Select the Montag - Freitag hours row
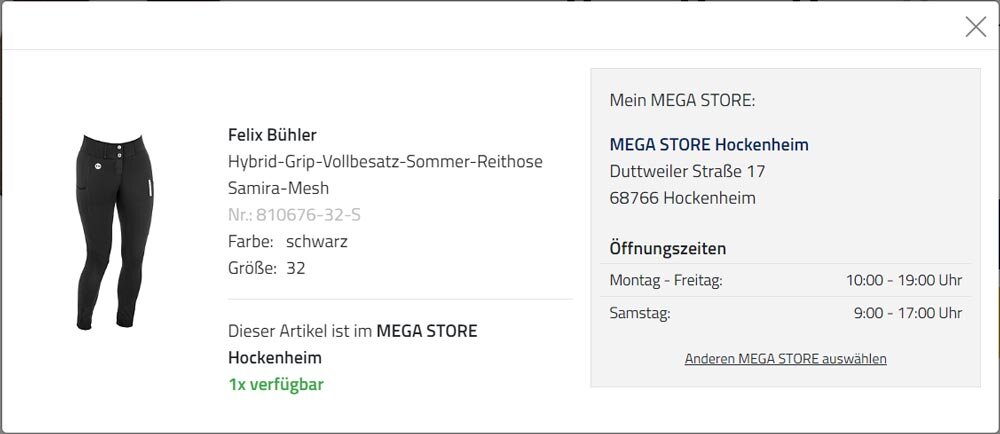The width and height of the screenshot is (1000, 434). click(786, 280)
